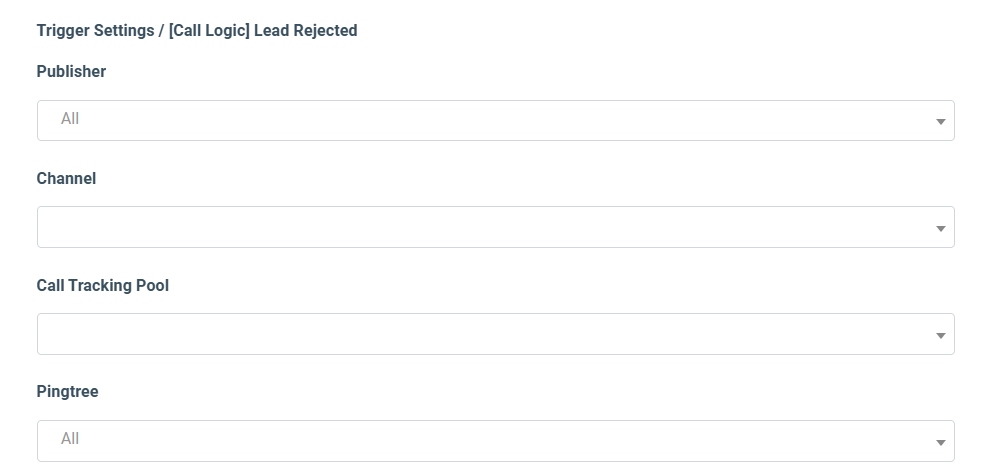Click the Pingtree dropdown arrow

pos(940,442)
